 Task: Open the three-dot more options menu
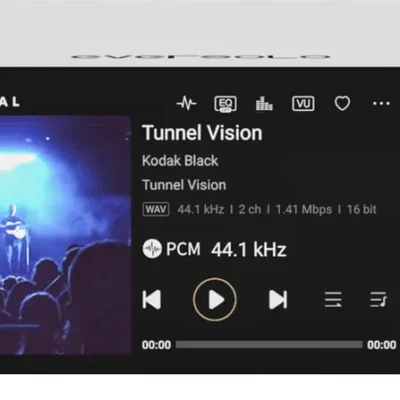[x=381, y=104]
